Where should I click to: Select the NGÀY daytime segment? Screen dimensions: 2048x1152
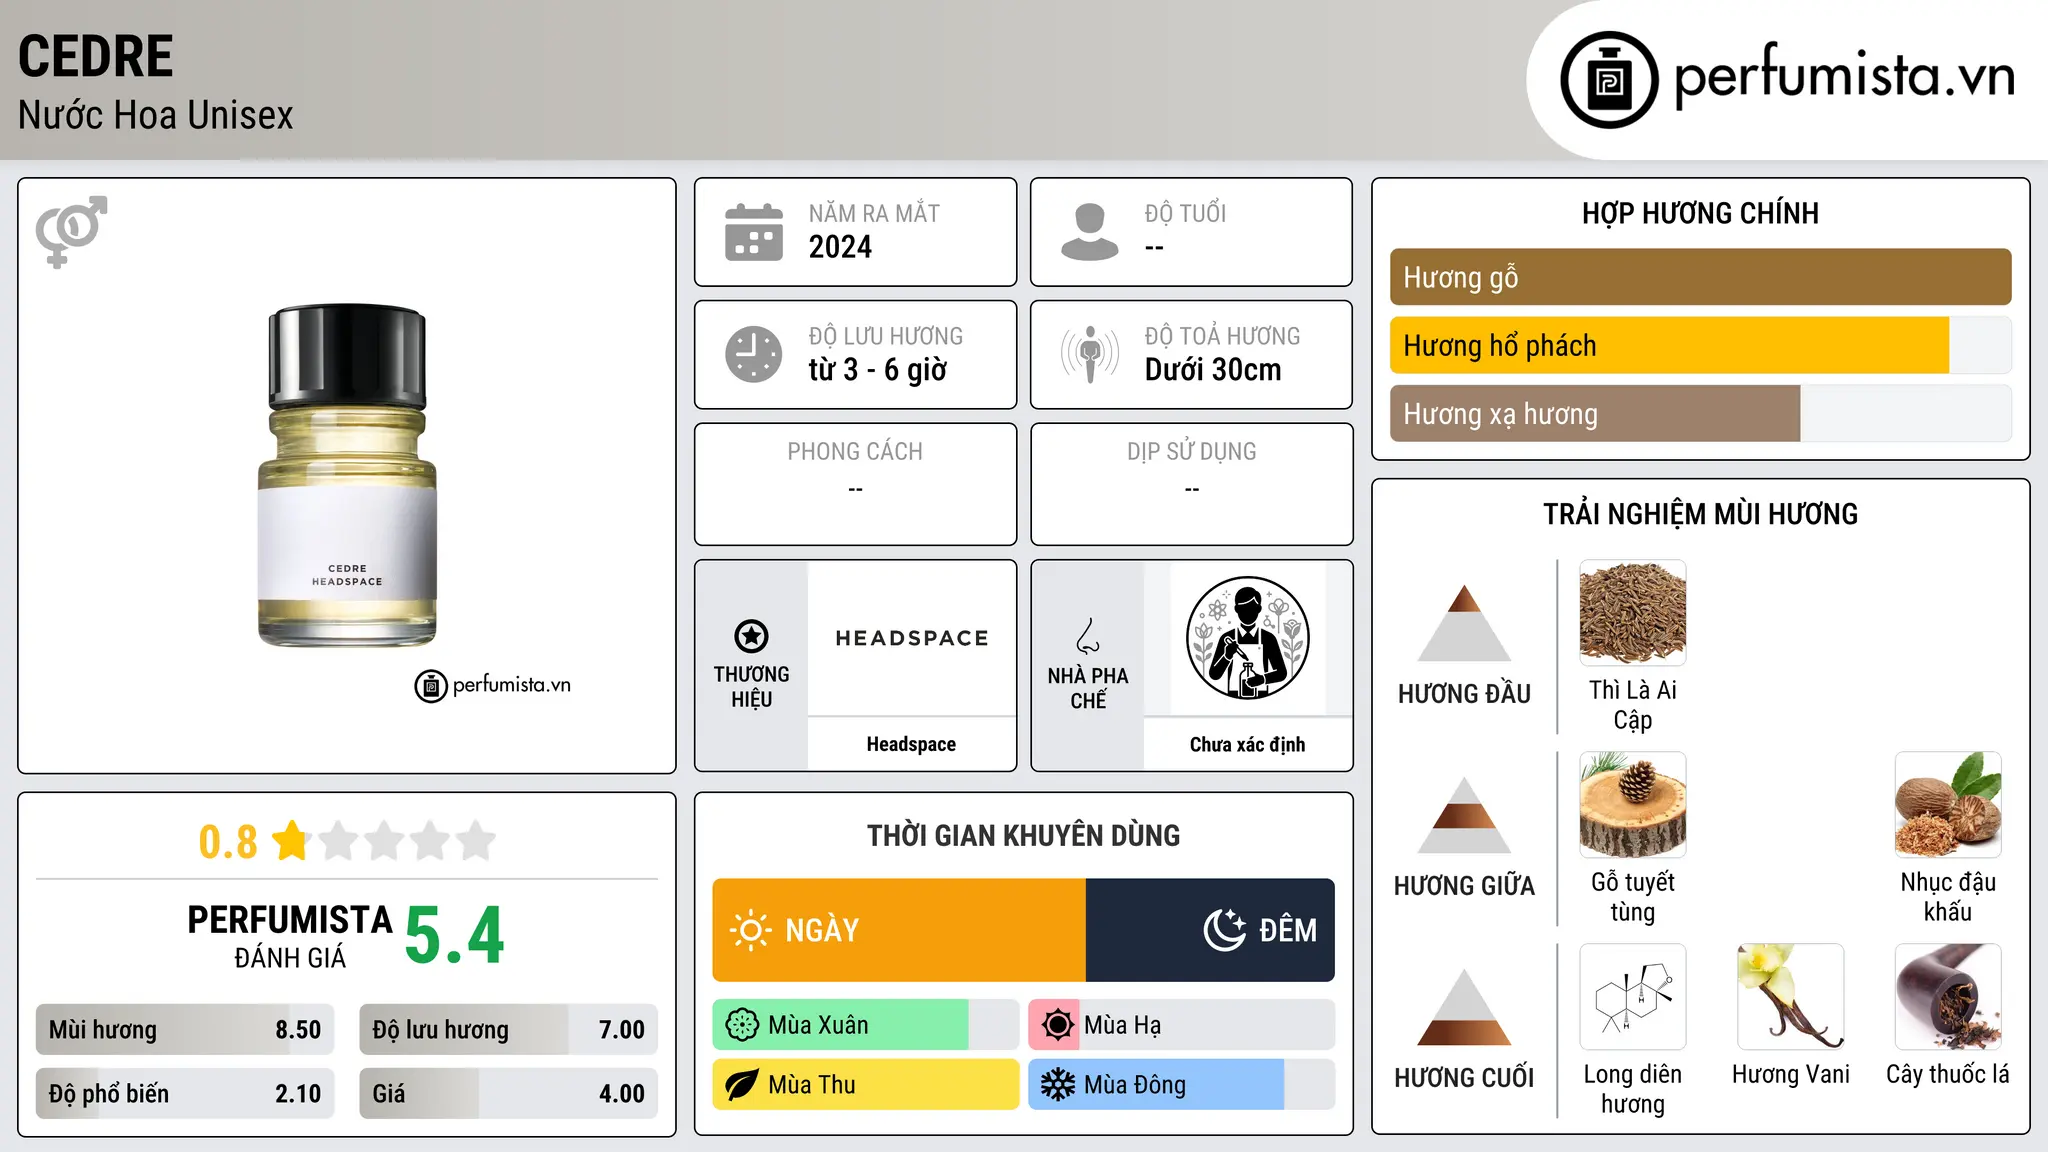(x=899, y=930)
